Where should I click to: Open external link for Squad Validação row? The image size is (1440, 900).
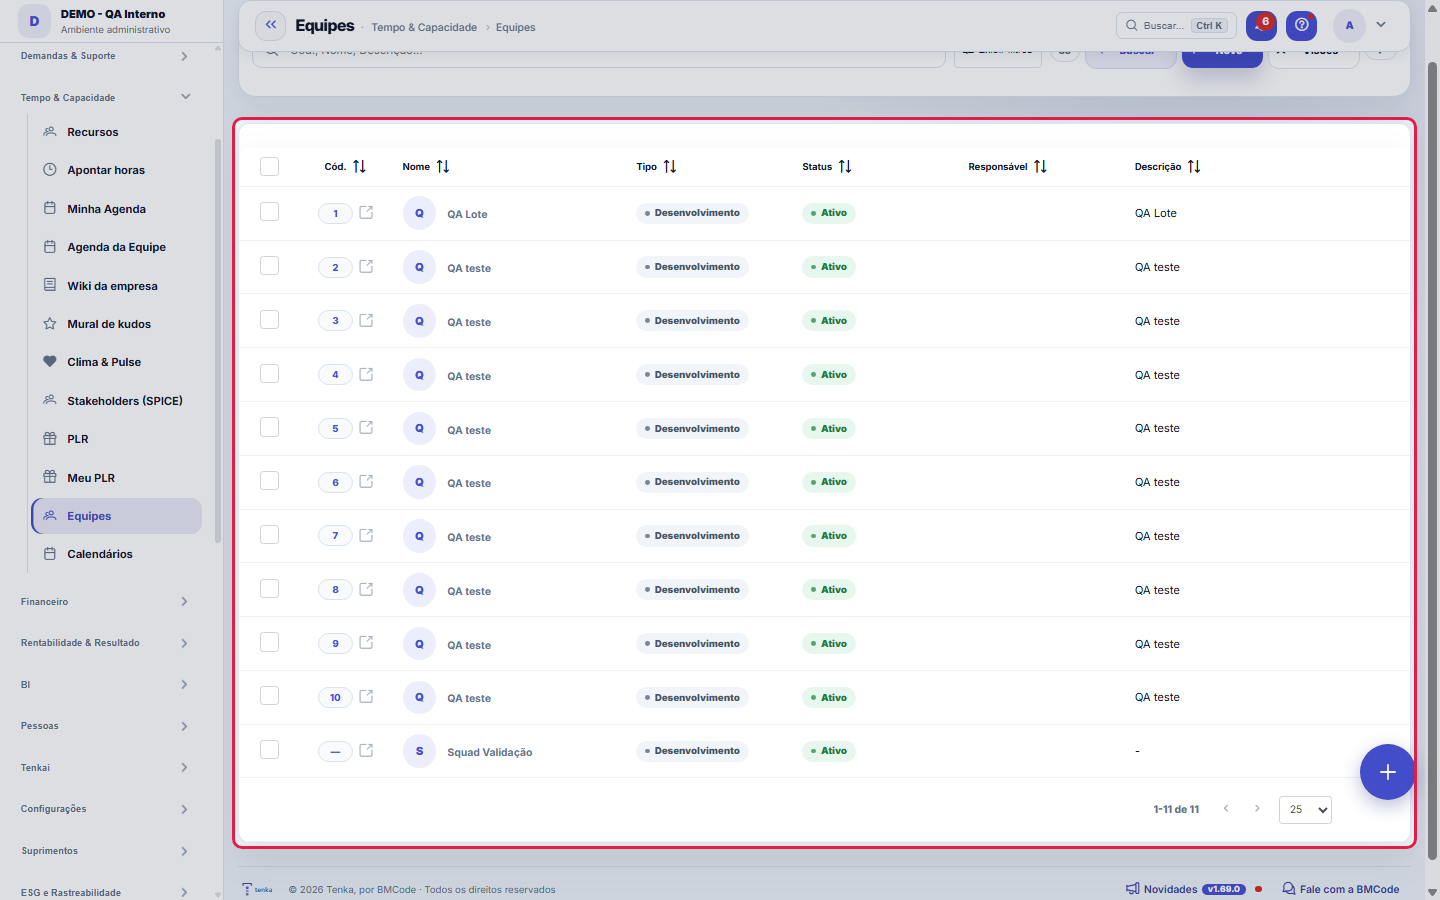pyautogui.click(x=366, y=750)
